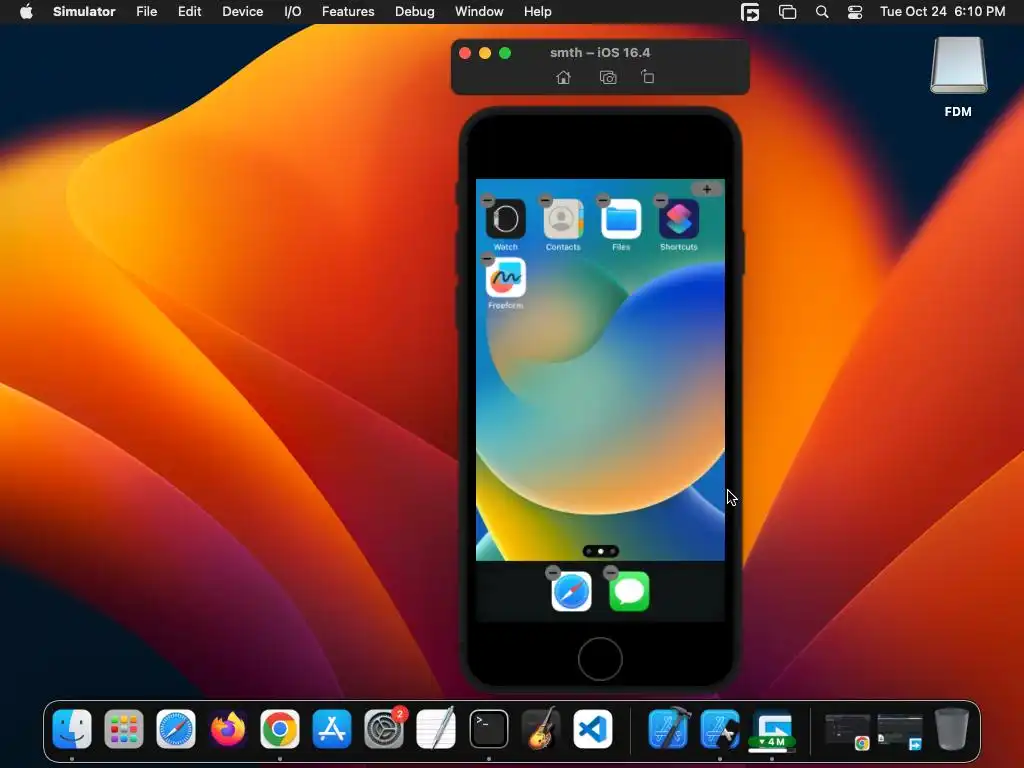Viewport: 1024px width, 768px height.
Task: Open the Edit menu
Action: [x=189, y=12]
